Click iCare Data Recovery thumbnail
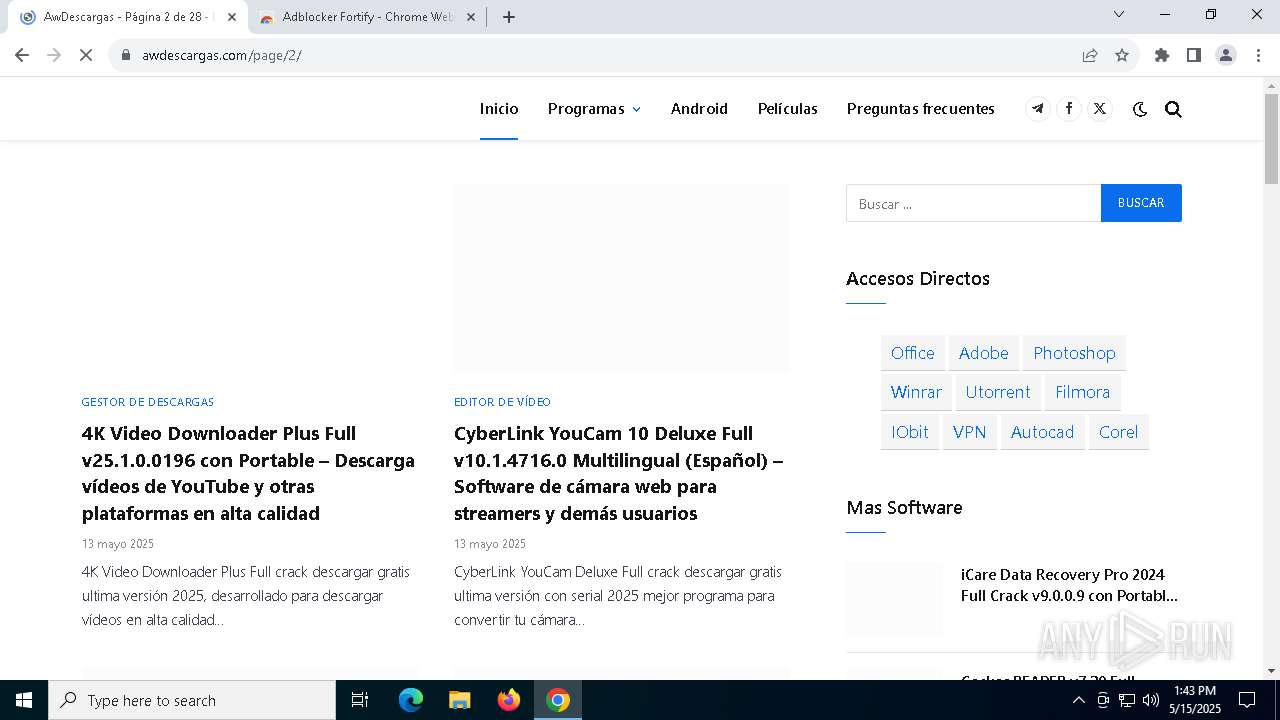1280x720 pixels. tap(895, 599)
